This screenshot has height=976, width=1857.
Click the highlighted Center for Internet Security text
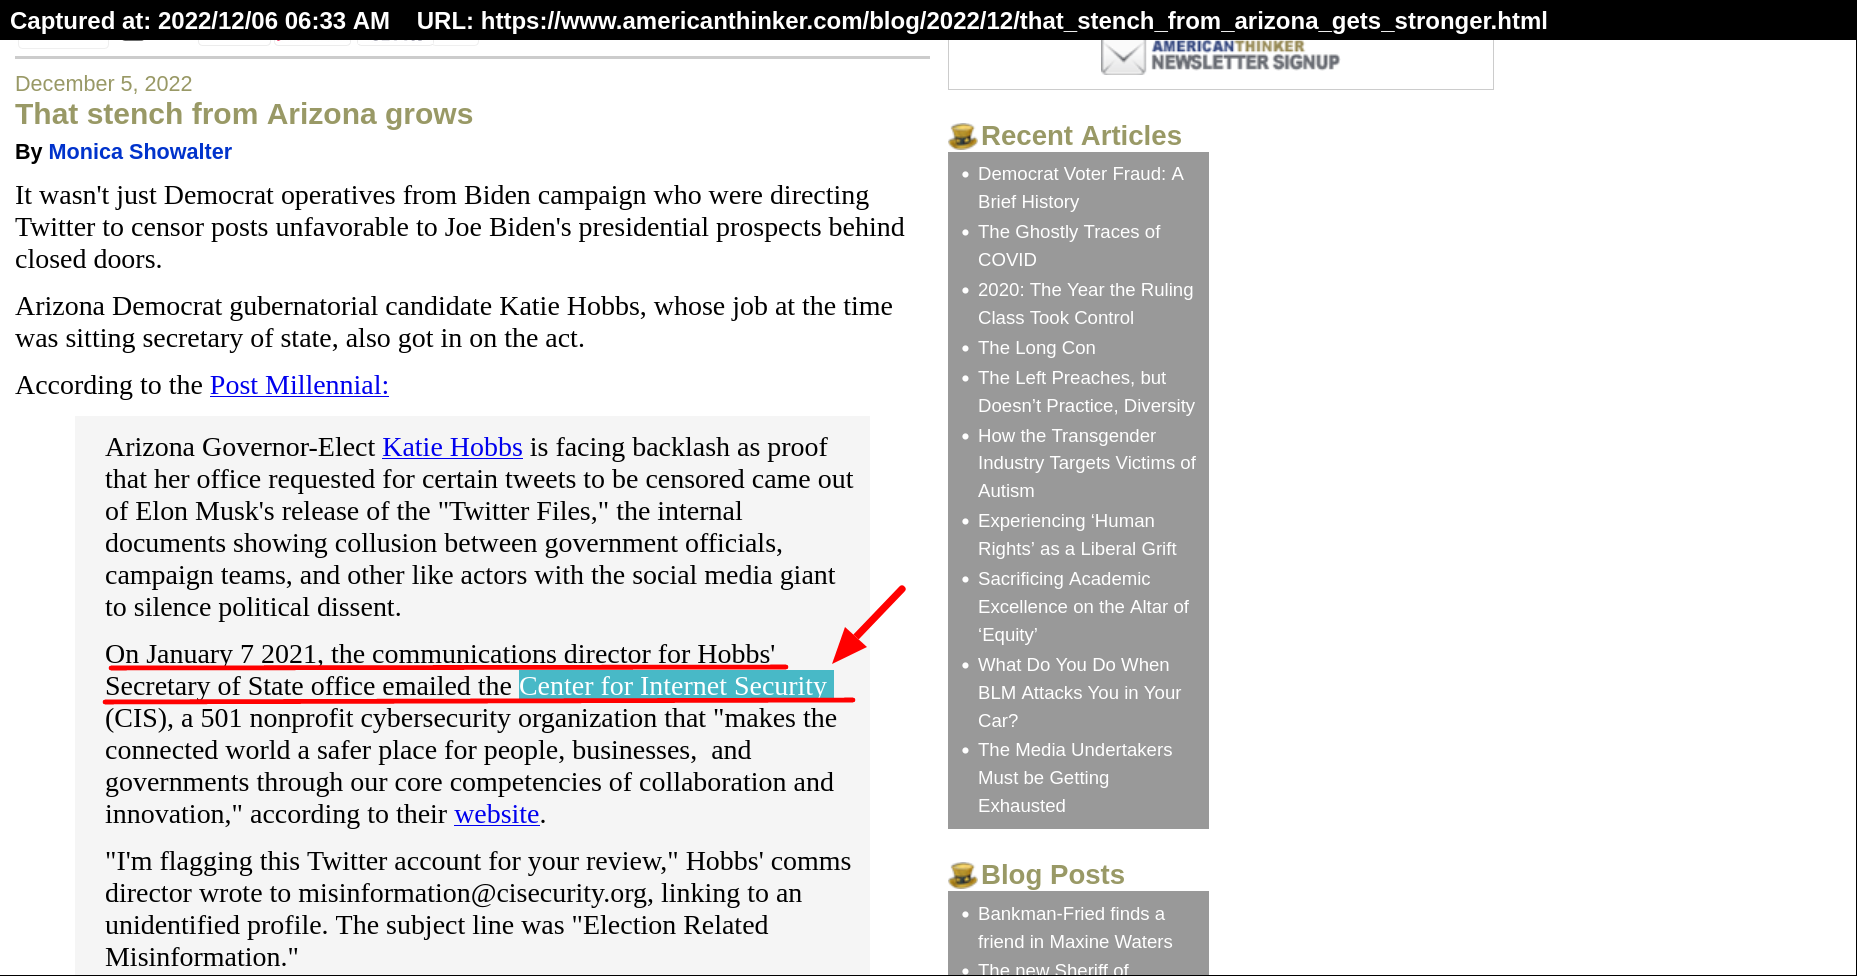(x=674, y=686)
